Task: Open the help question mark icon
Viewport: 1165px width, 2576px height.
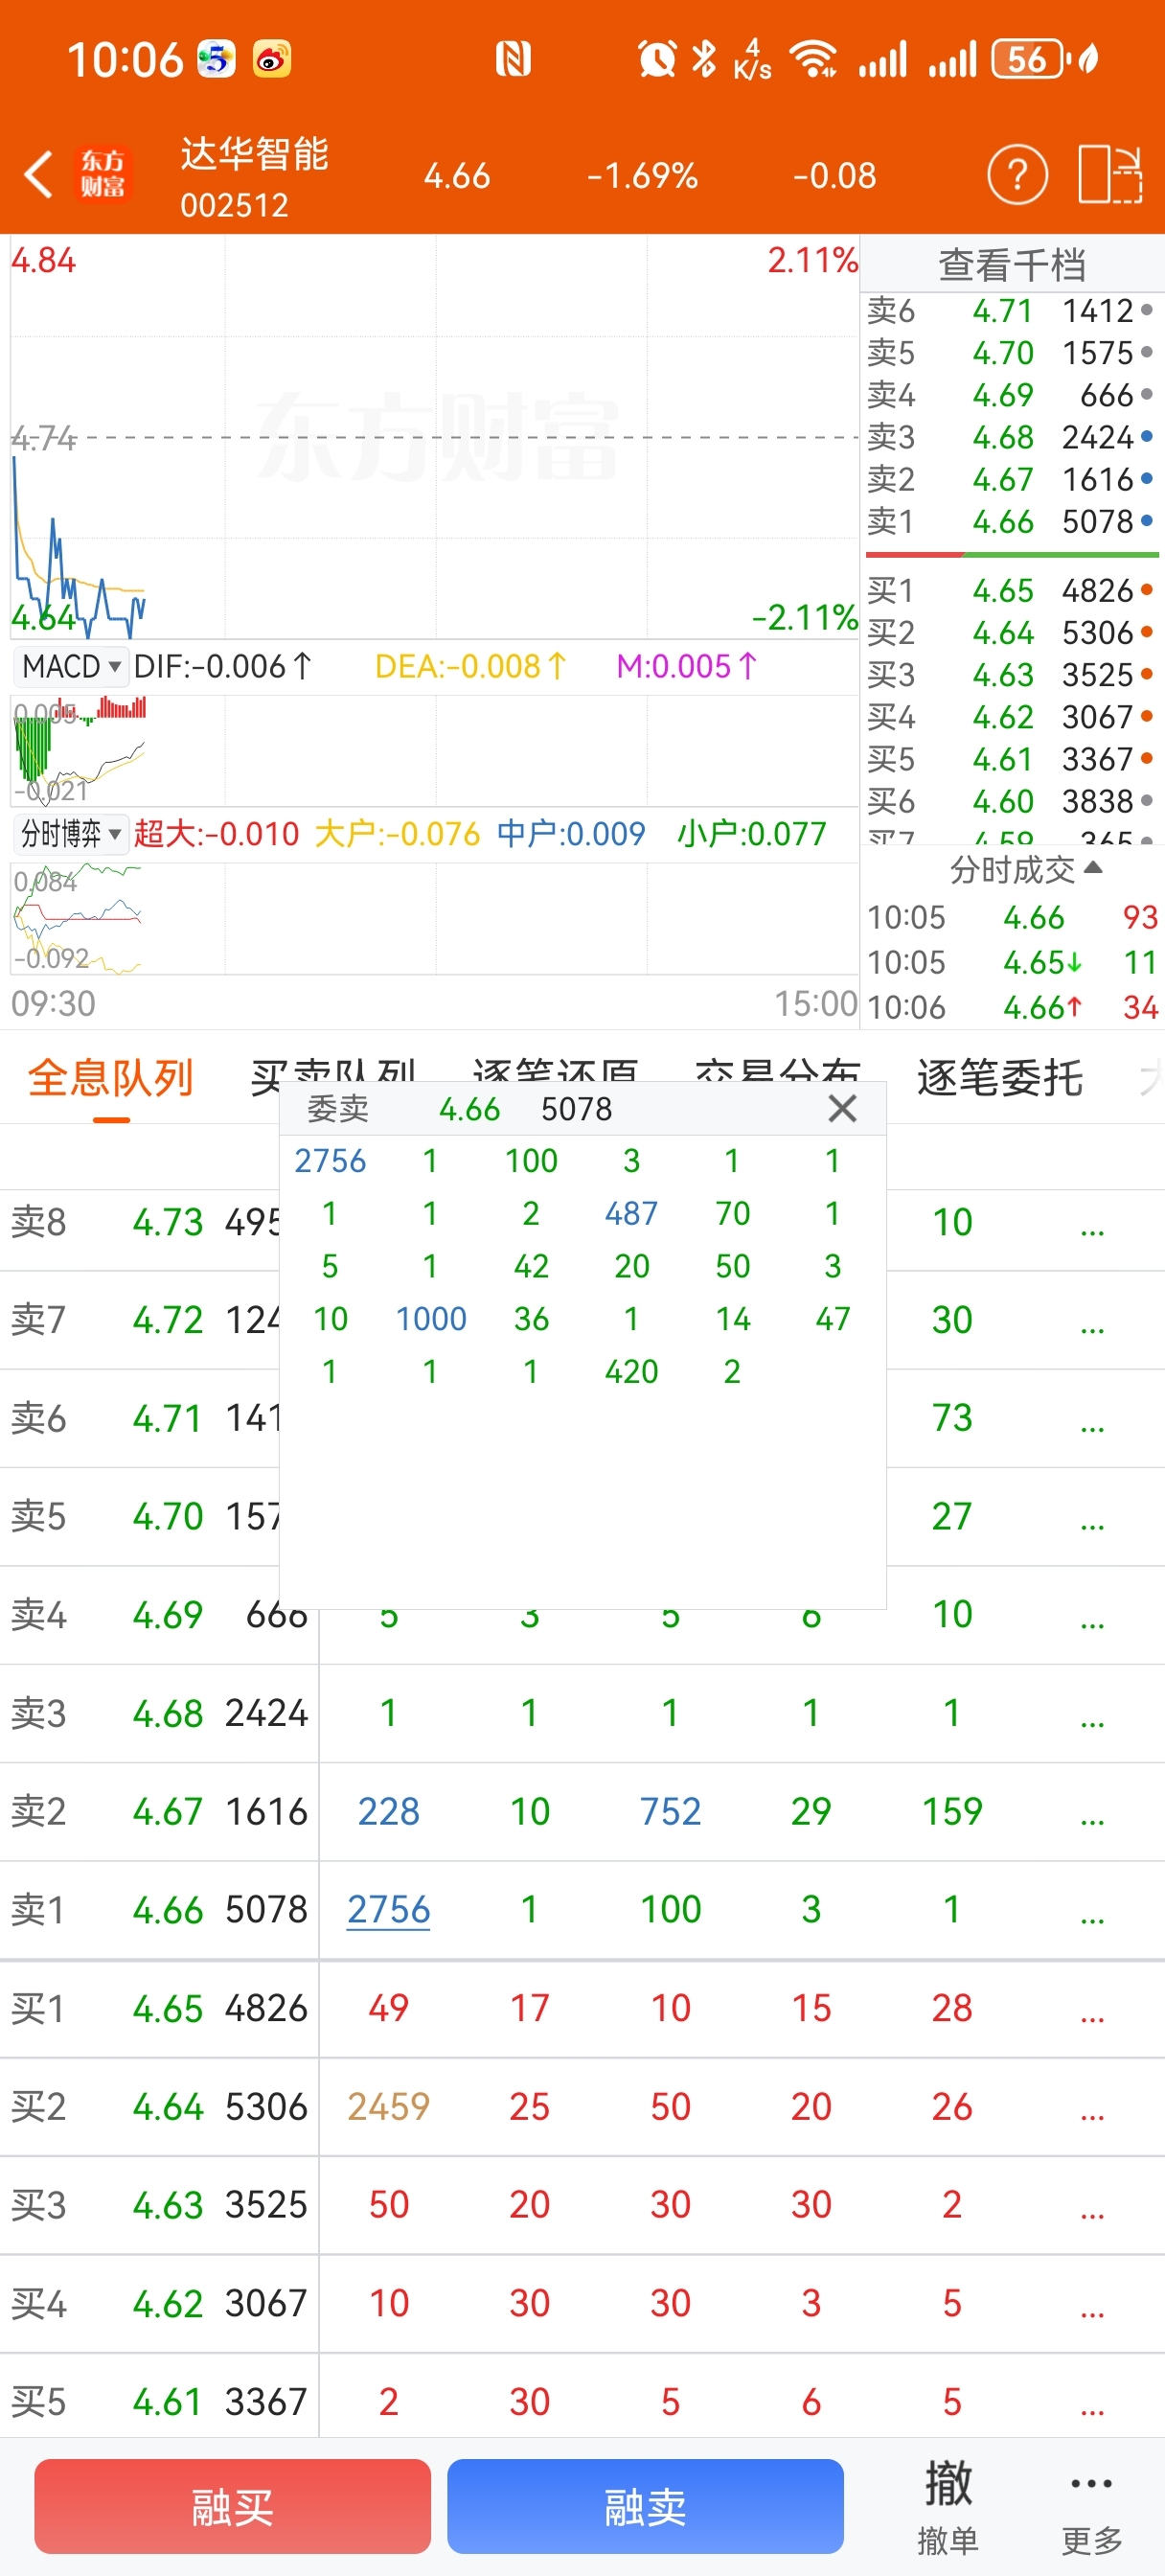Action: click(x=1017, y=175)
